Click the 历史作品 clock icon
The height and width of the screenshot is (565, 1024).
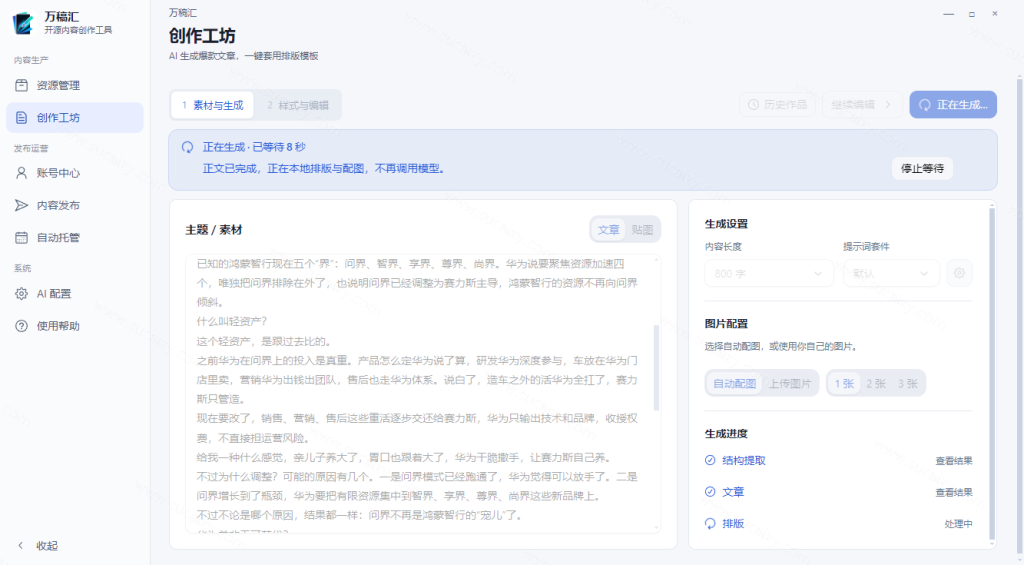(x=754, y=105)
